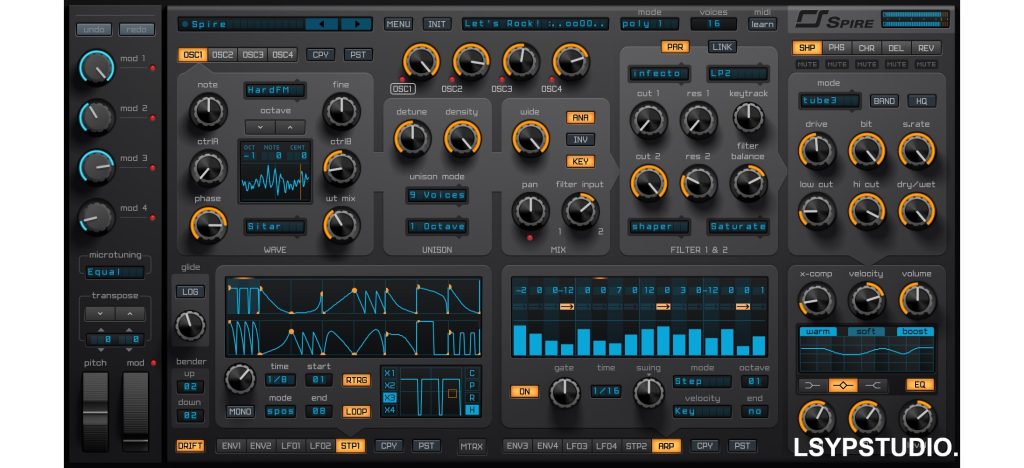Switch to the OSC2 tab
1024x468 pixels.
point(223,55)
